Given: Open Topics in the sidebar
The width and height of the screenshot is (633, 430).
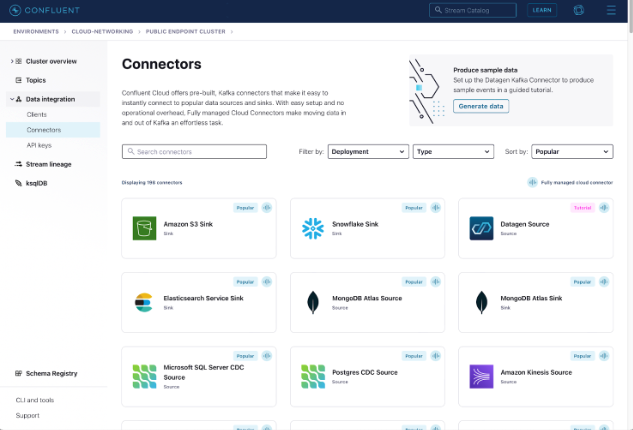Looking at the screenshot, I should 36,80.
